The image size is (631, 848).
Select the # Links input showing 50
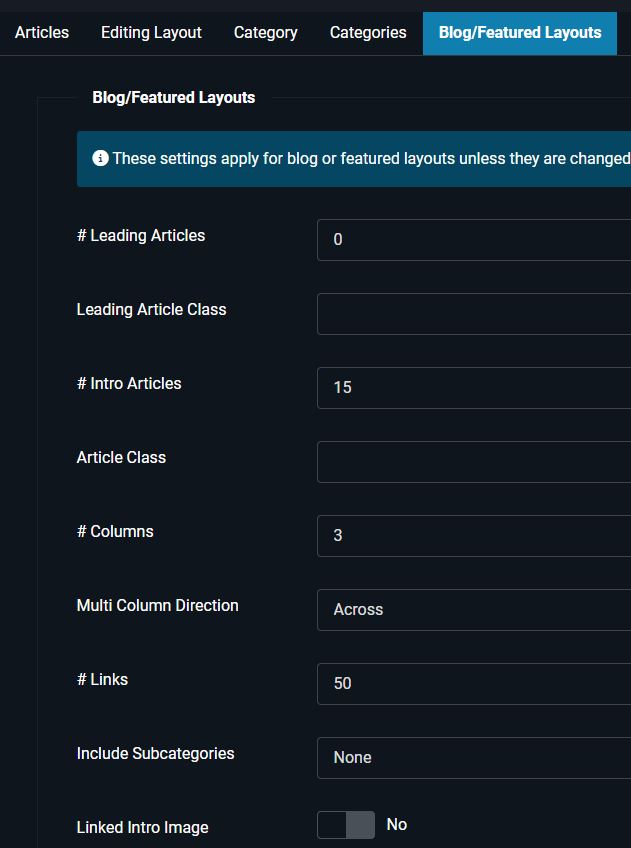coord(472,683)
